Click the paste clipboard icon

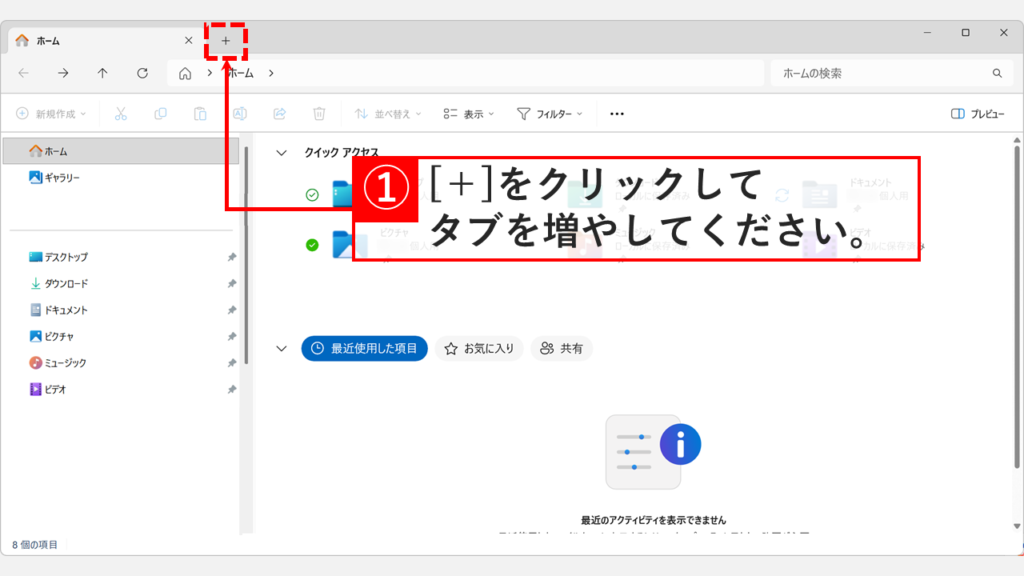click(200, 114)
